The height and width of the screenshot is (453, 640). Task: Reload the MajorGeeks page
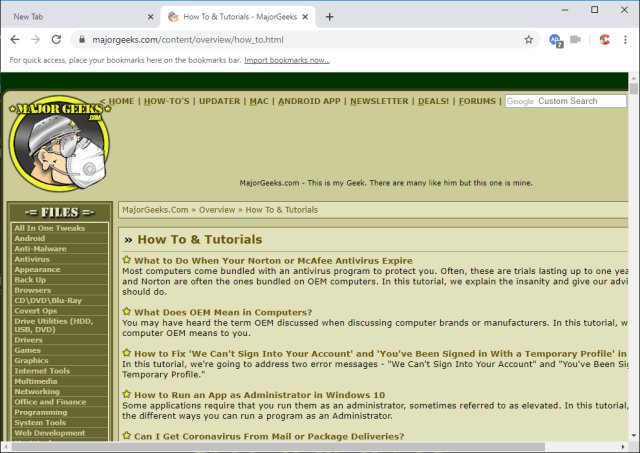tap(56, 40)
